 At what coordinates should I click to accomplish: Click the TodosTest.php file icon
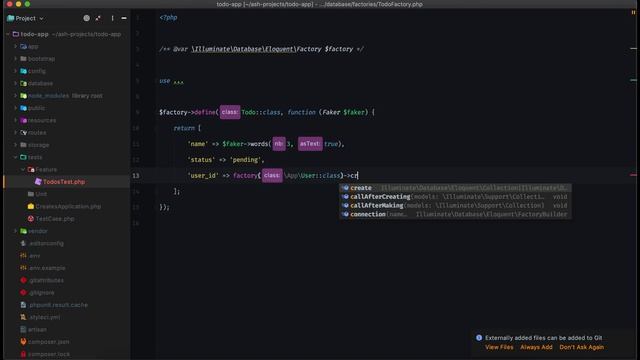(38, 182)
